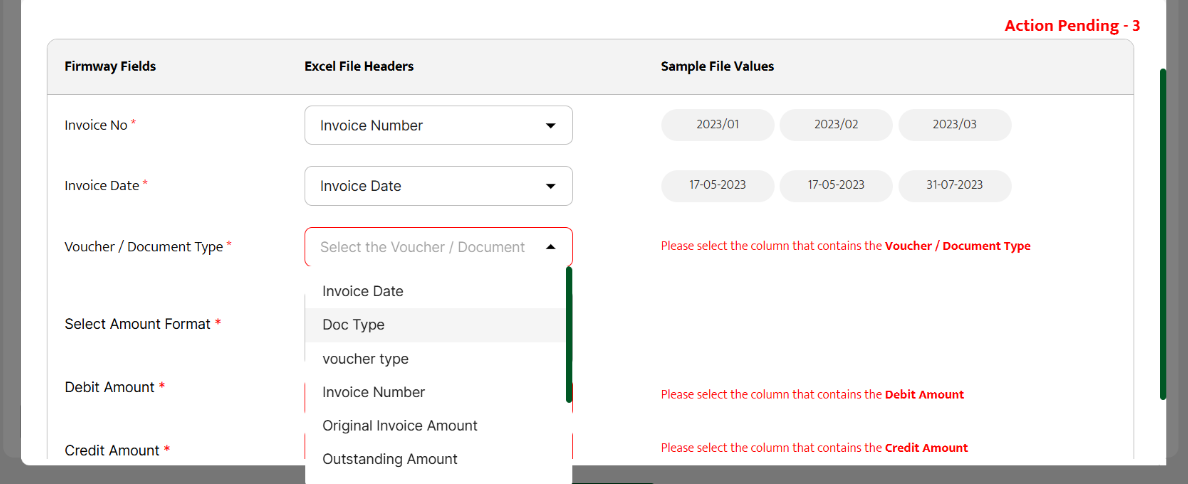Click the 'Excel File Headers' column heading
1188x484 pixels.
point(359,67)
